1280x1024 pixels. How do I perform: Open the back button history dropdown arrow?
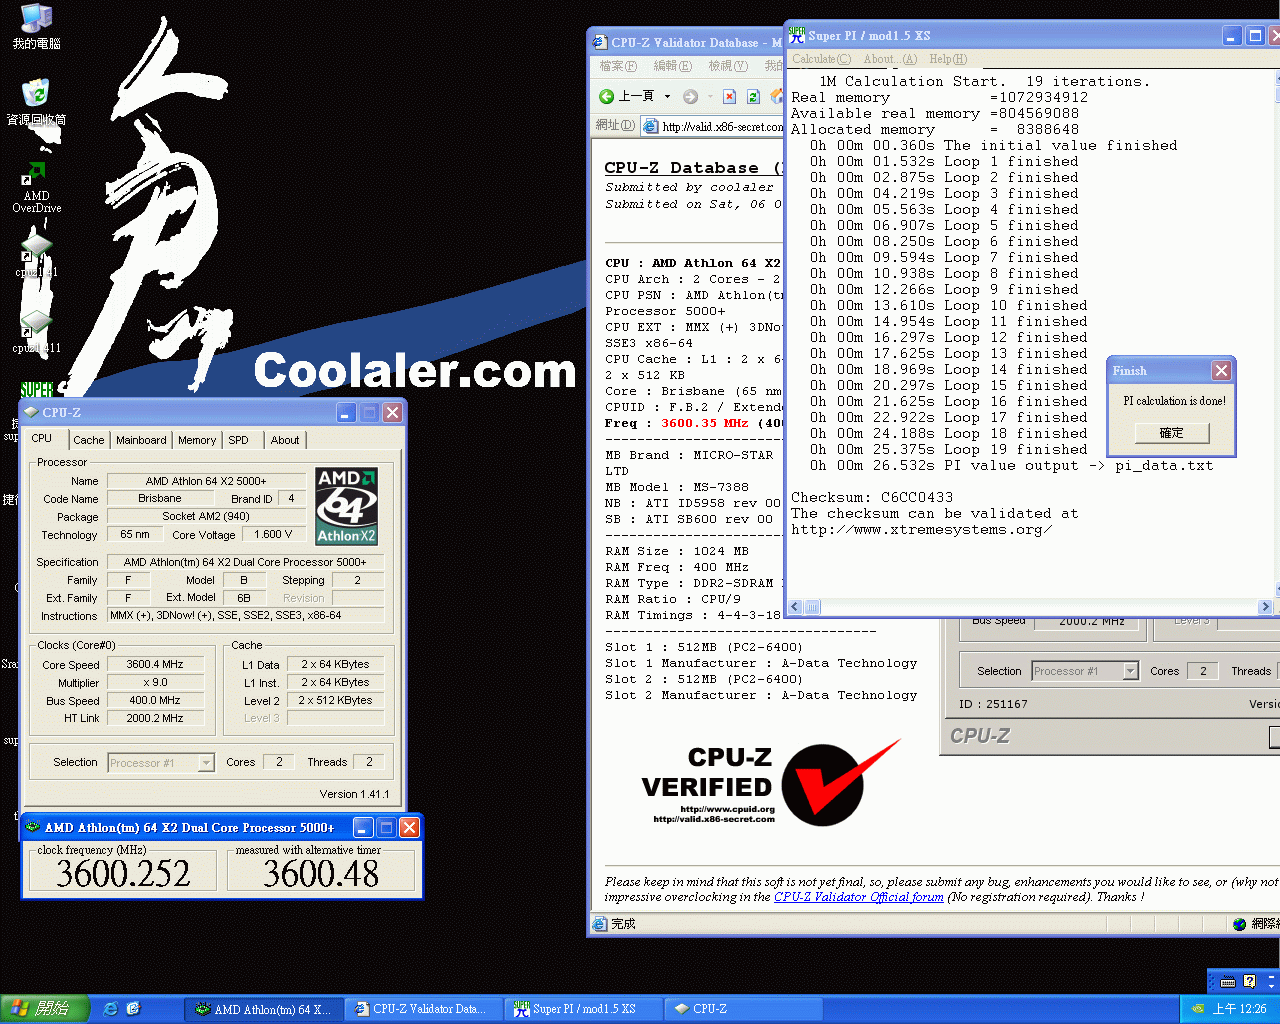coord(667,96)
